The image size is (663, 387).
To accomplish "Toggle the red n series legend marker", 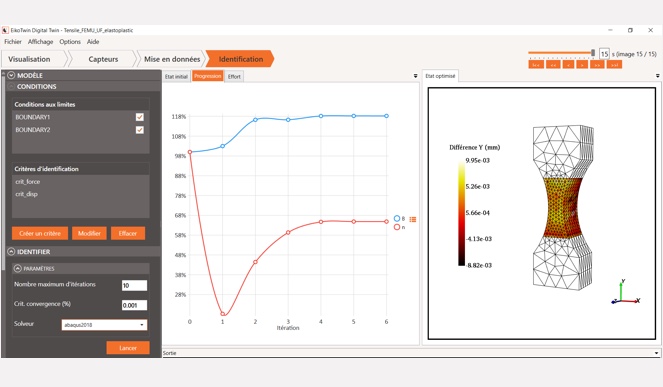I will click(397, 227).
